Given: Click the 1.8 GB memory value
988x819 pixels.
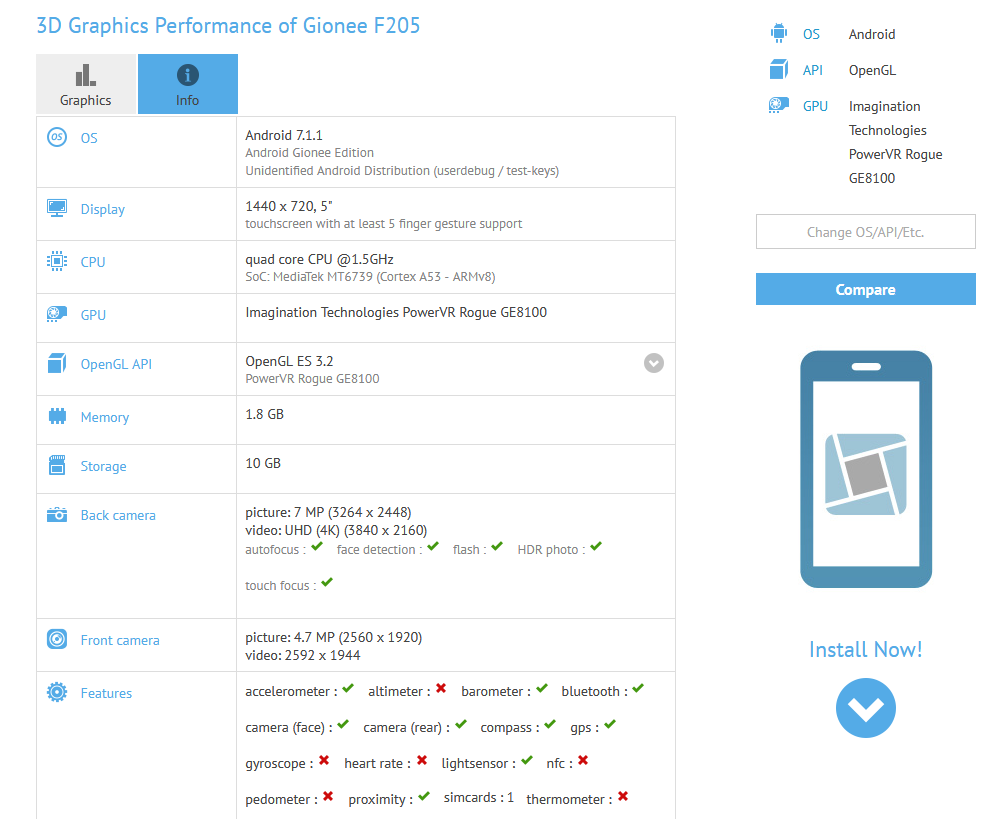Looking at the screenshot, I should 265,414.
